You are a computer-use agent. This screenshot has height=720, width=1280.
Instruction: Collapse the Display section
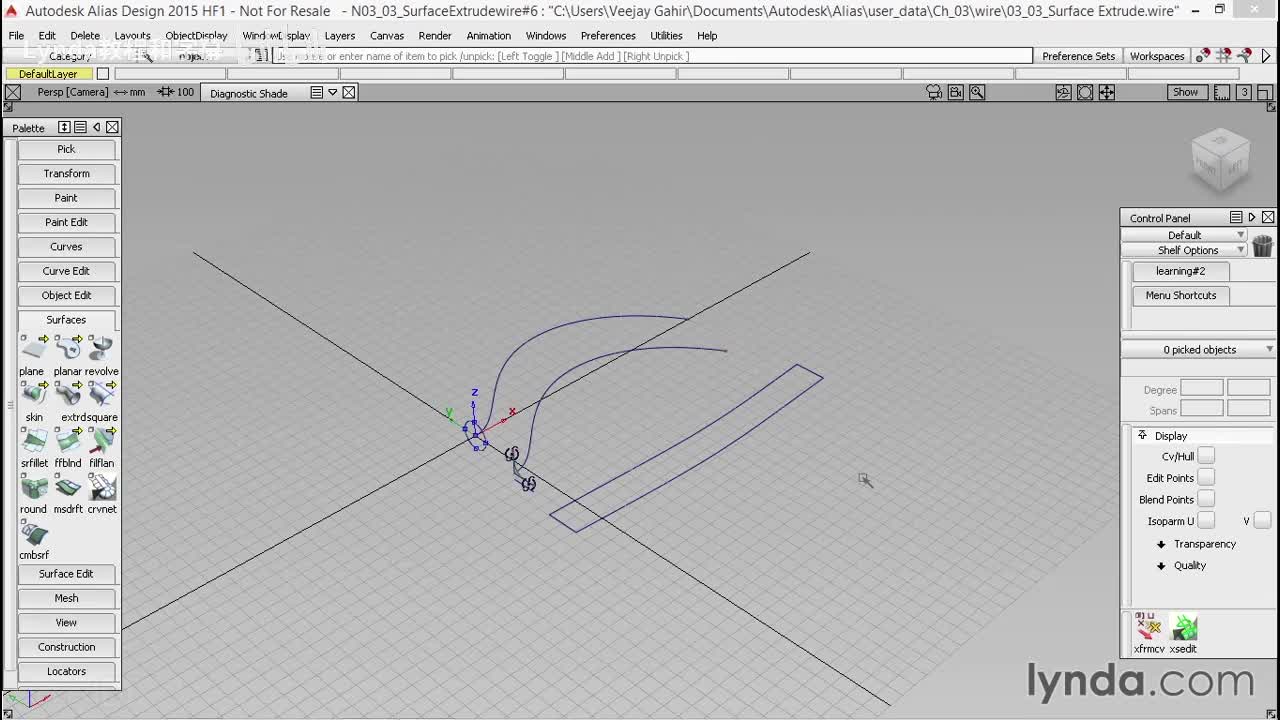coord(1142,436)
